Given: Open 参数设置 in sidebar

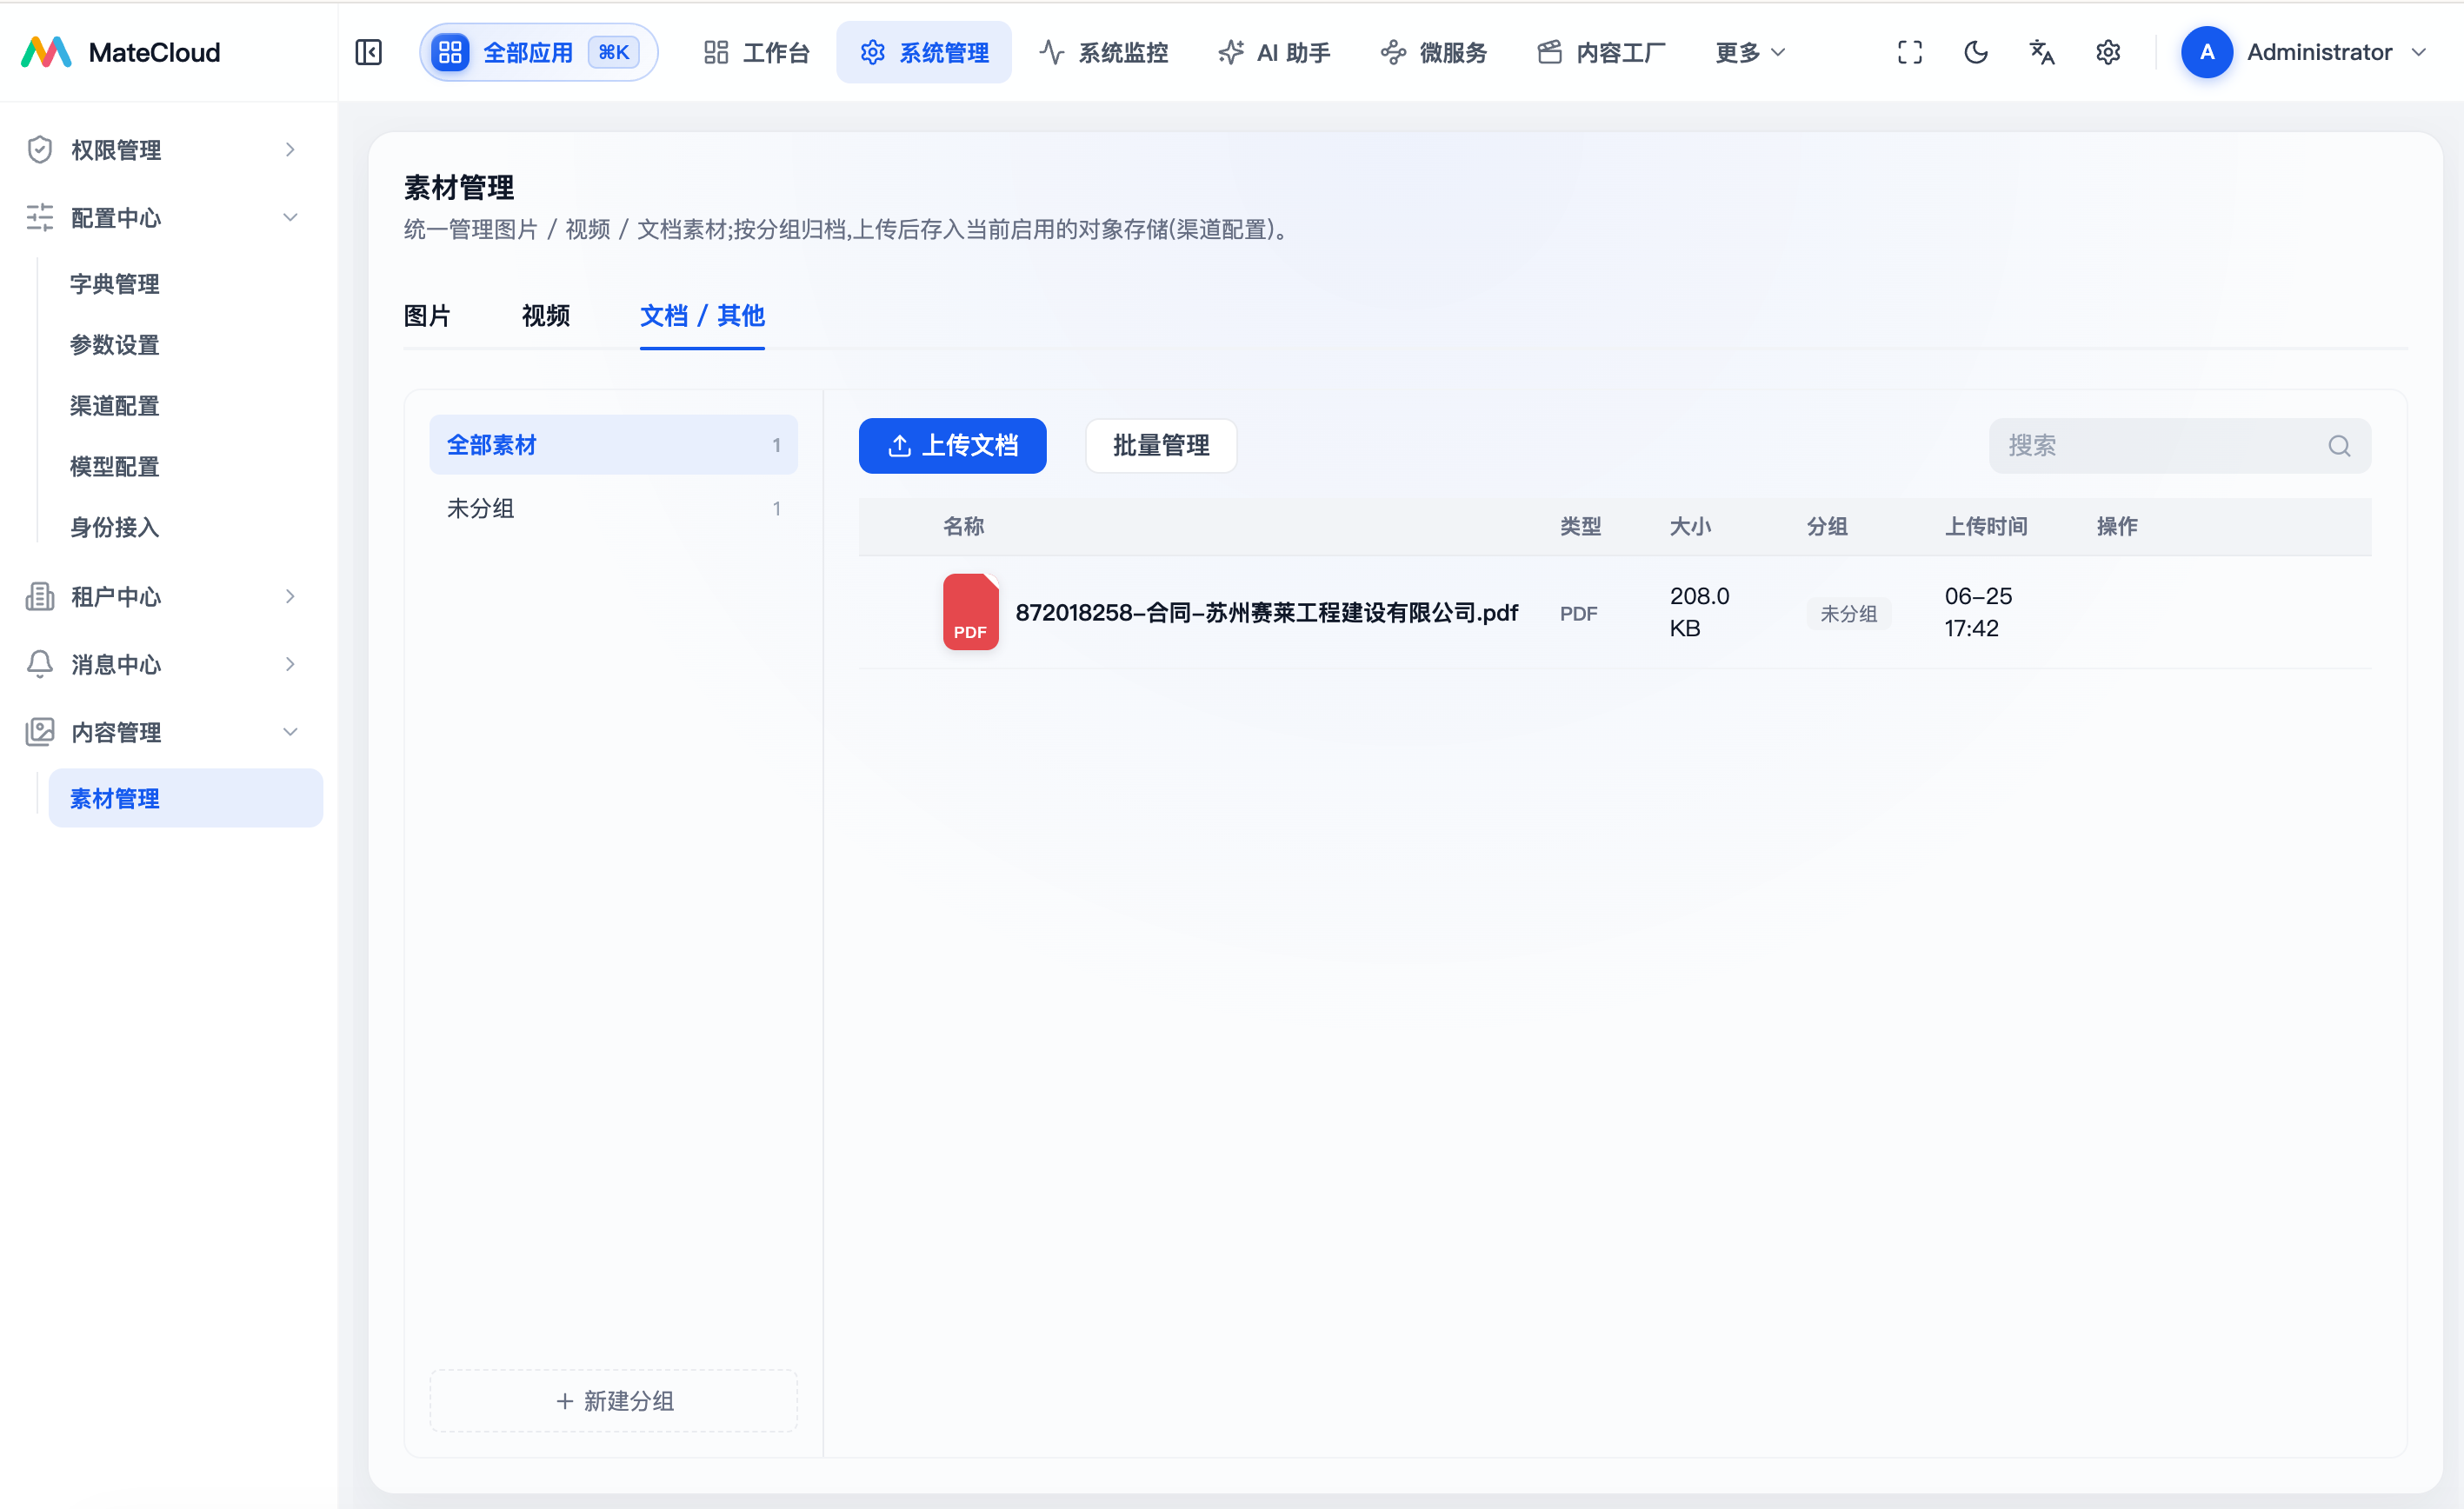Looking at the screenshot, I should 114,344.
